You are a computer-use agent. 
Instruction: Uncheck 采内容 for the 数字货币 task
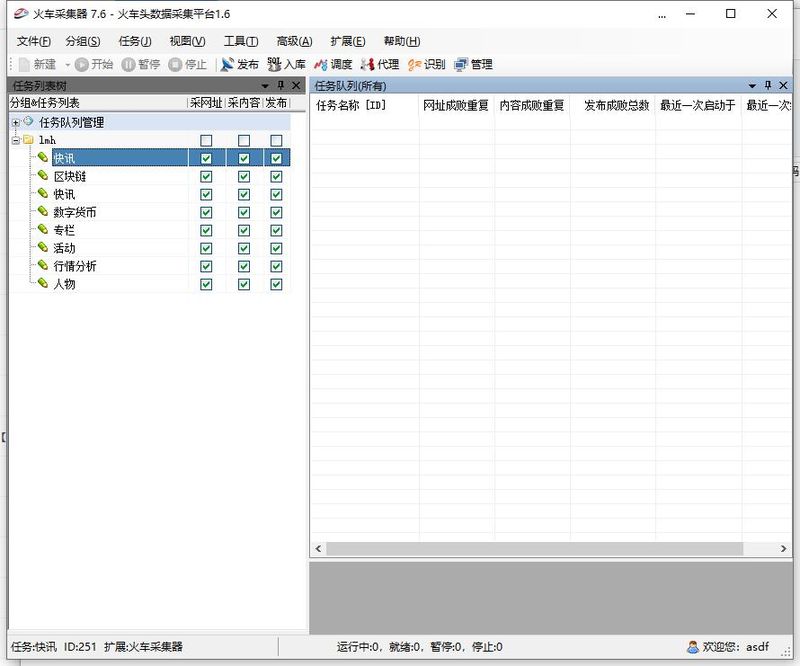(x=244, y=212)
